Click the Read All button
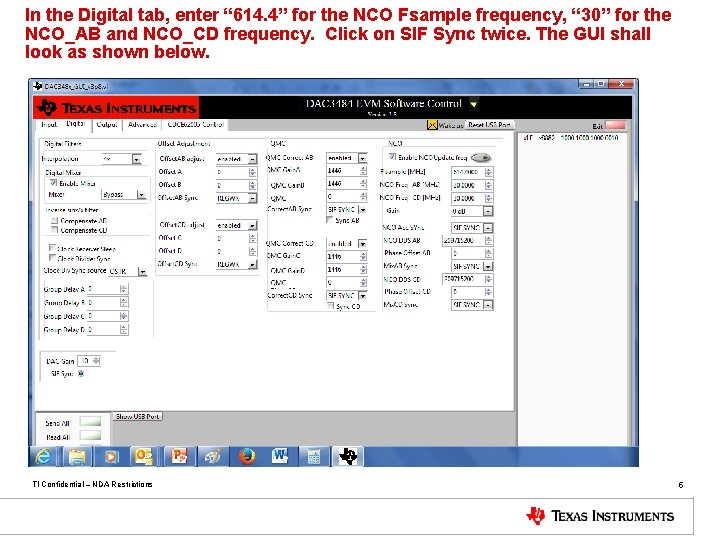This screenshot has height=540, width=720. (90, 435)
